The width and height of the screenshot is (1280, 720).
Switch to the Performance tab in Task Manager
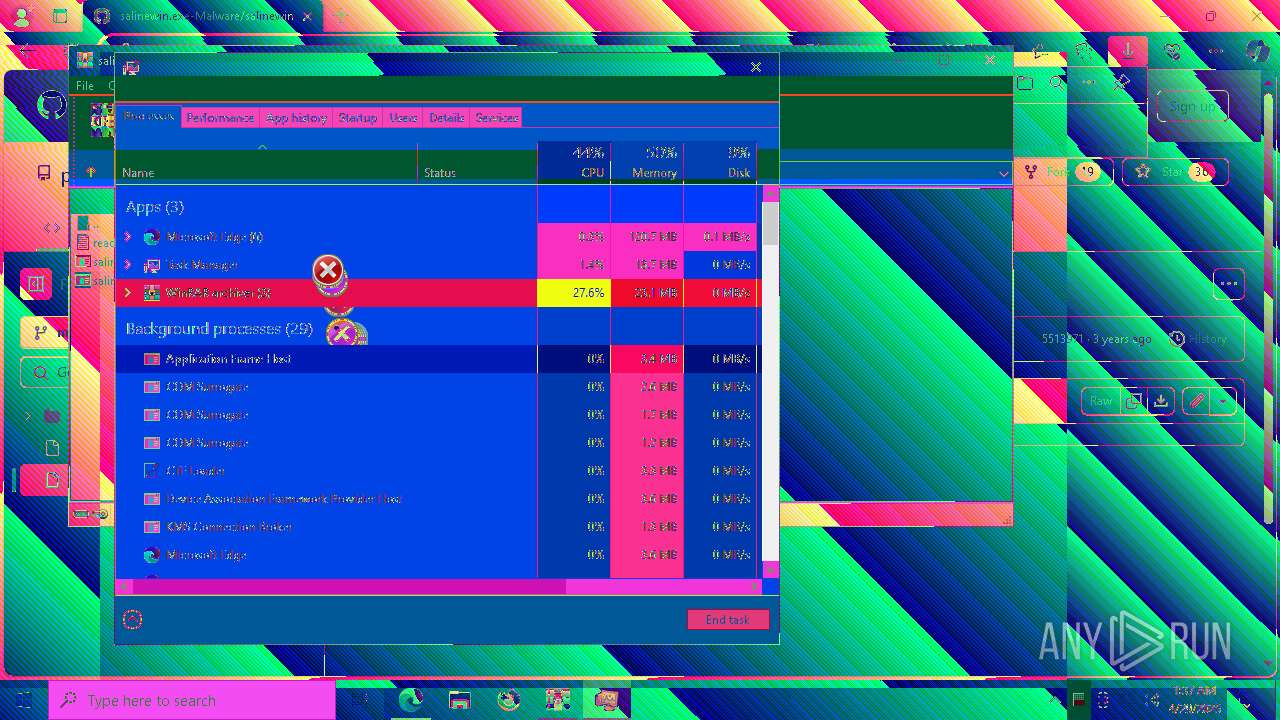[220, 117]
